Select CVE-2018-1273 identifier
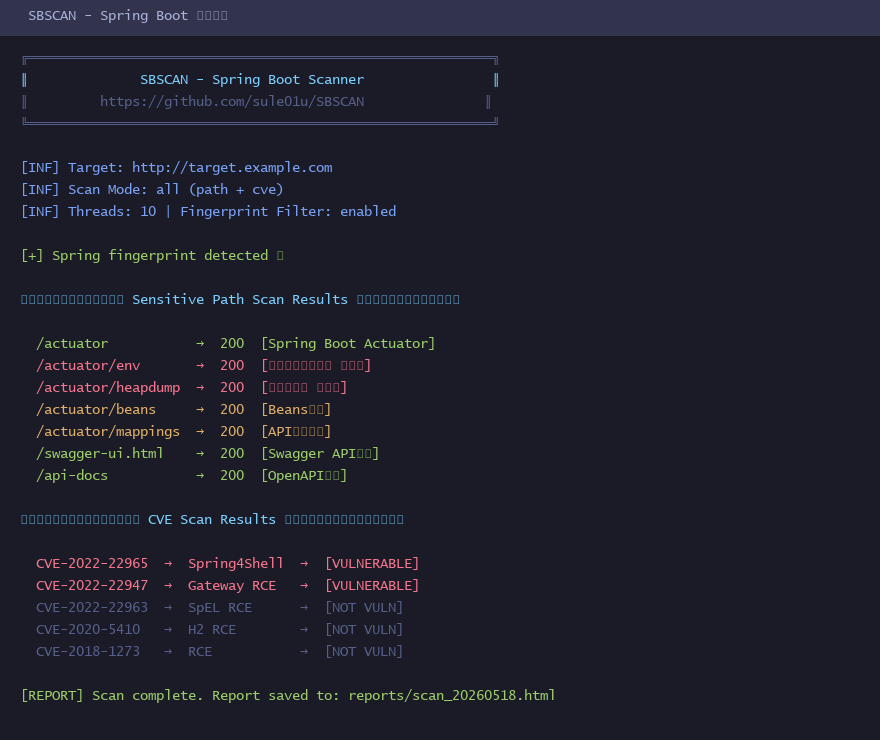Screen dimensions: 880x740 (88, 652)
